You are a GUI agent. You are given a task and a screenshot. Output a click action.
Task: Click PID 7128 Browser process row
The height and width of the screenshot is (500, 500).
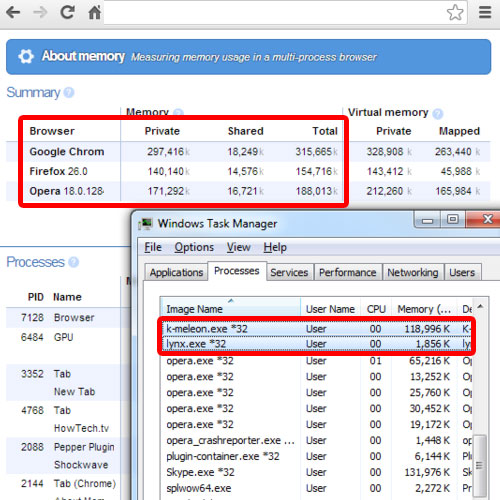tap(68, 317)
